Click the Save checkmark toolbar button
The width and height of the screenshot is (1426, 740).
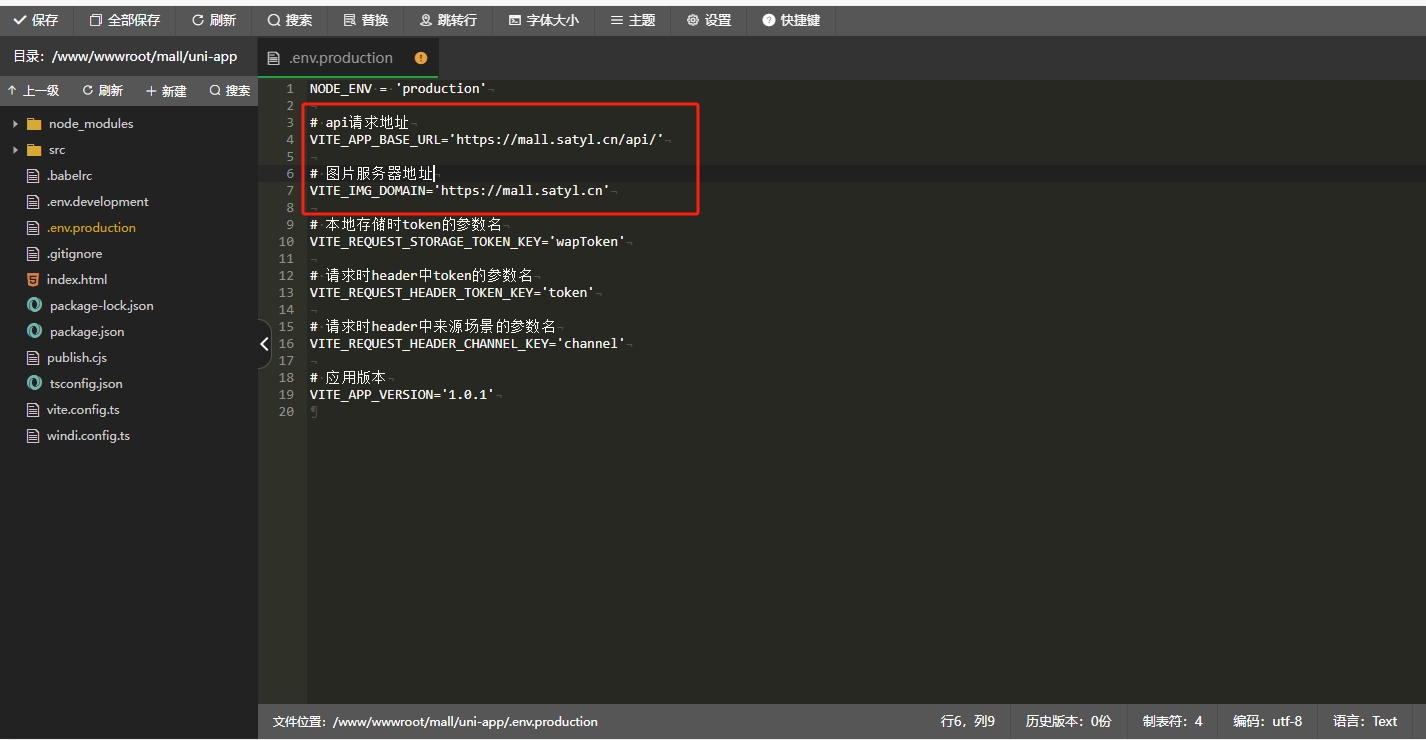36,20
